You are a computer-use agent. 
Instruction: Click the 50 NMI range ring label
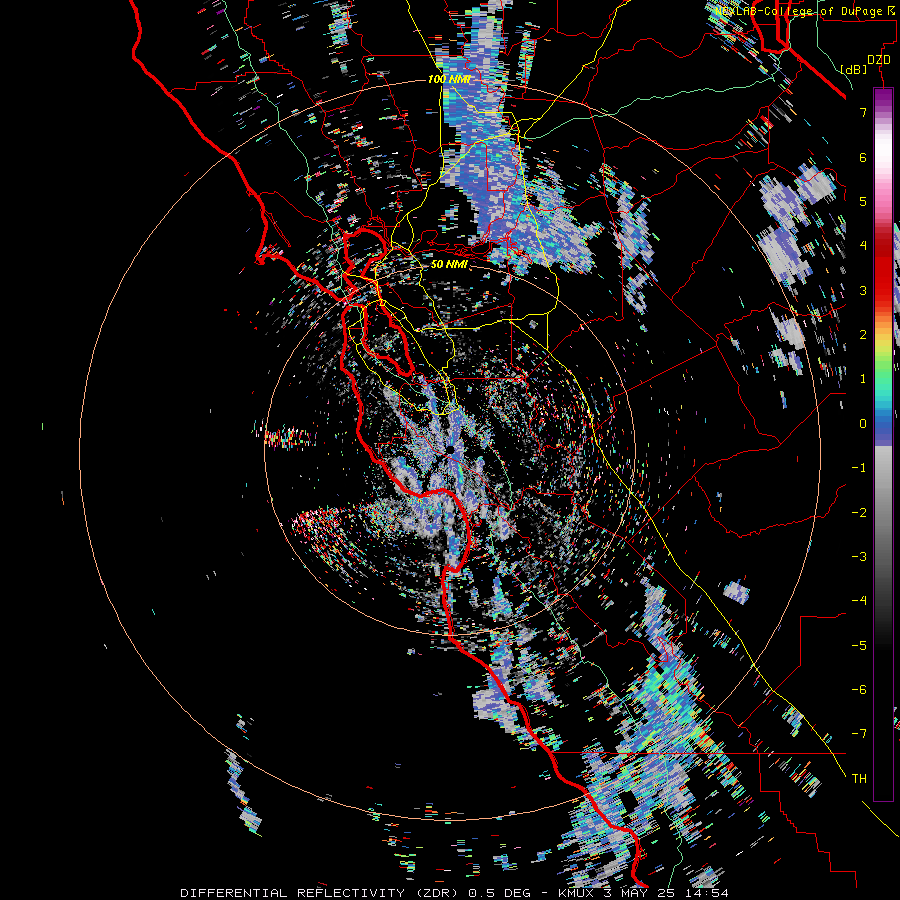(x=449, y=264)
